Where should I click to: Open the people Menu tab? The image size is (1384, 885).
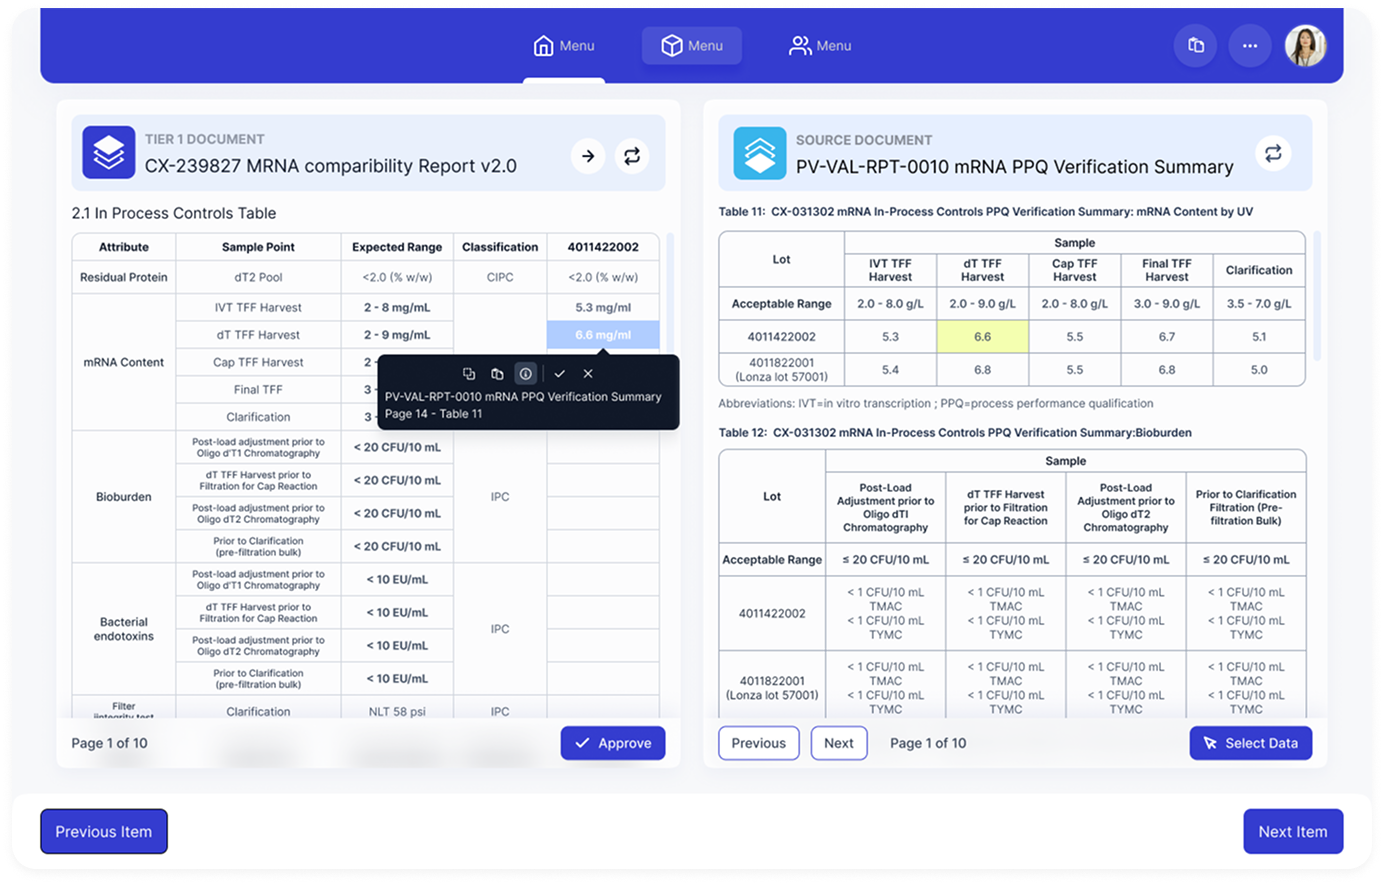[x=820, y=46]
